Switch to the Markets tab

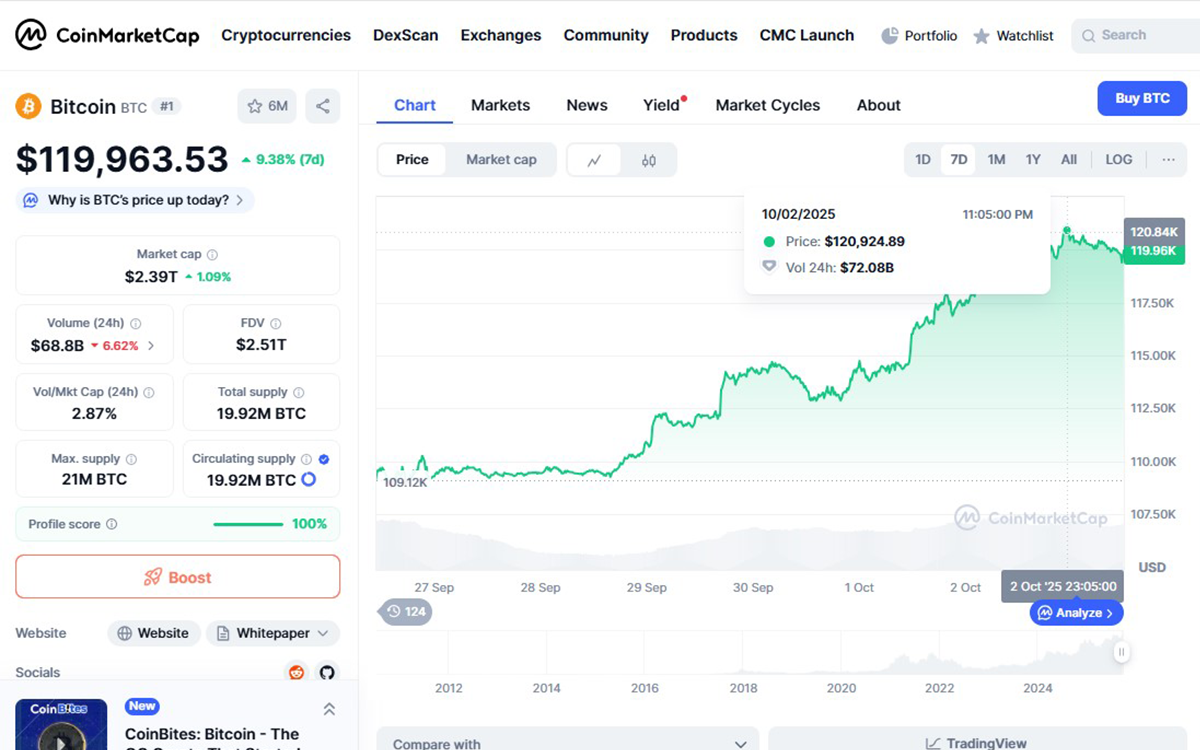tap(500, 105)
